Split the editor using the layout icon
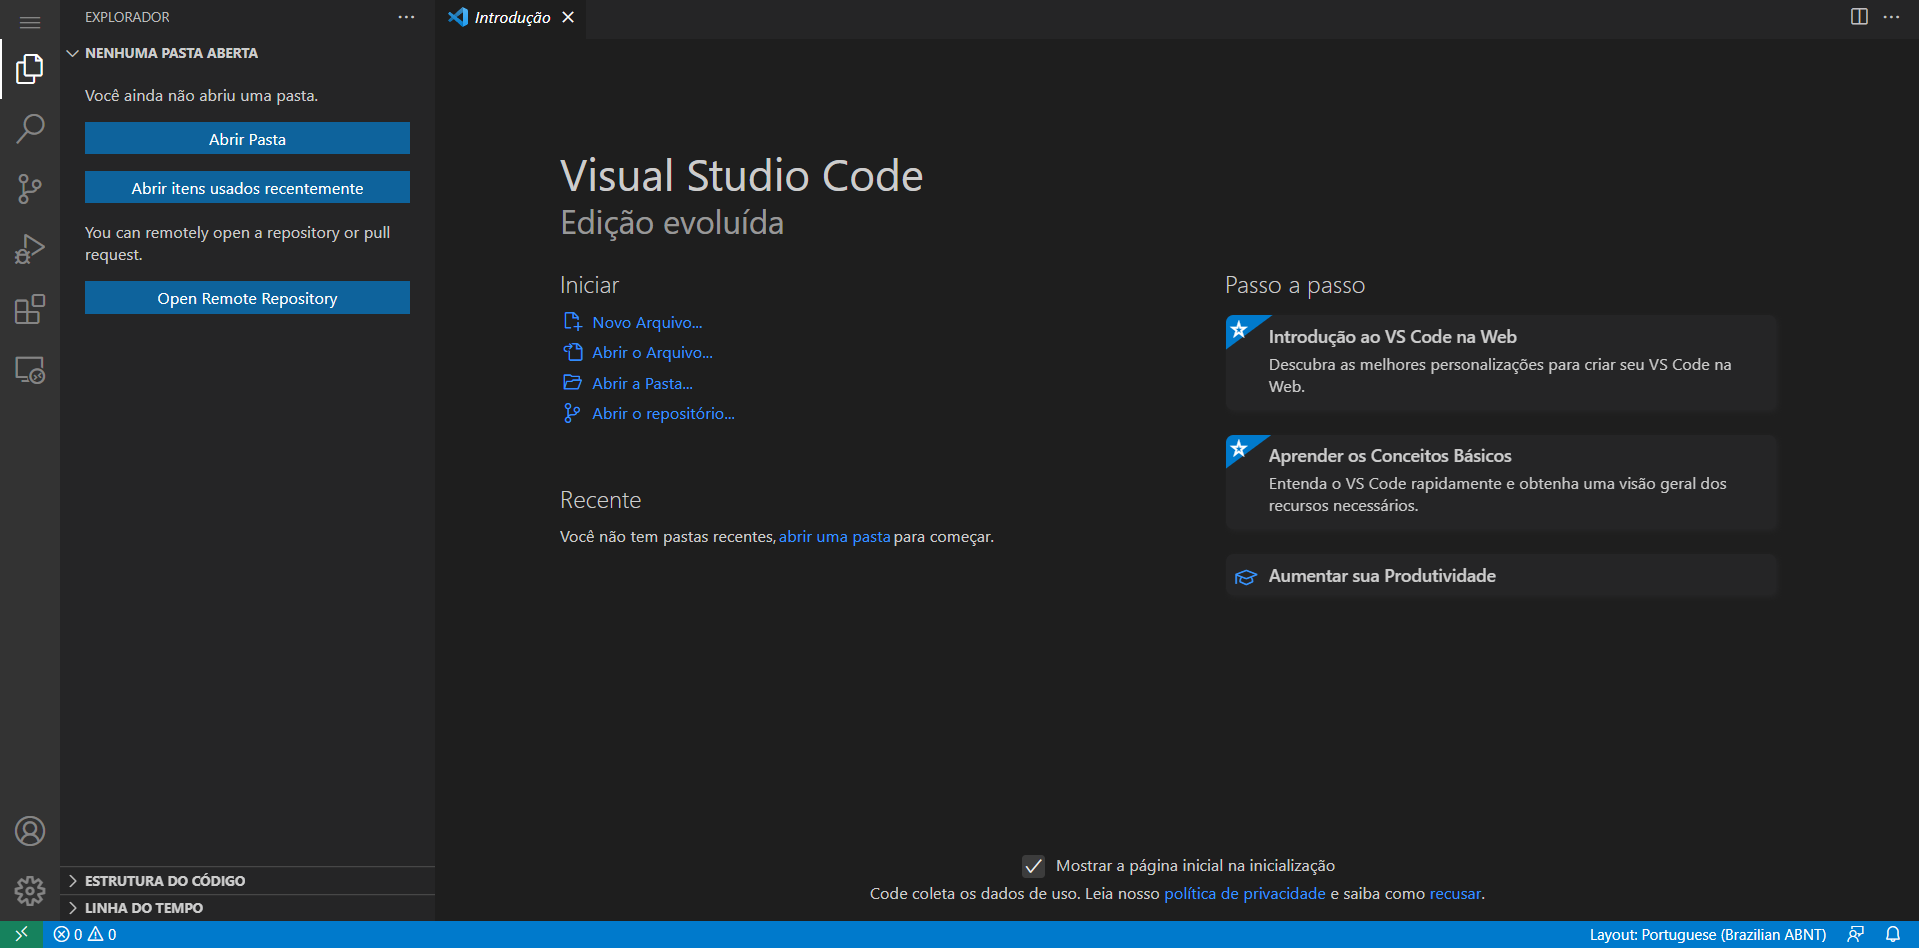The height and width of the screenshot is (948, 1919). point(1858,17)
